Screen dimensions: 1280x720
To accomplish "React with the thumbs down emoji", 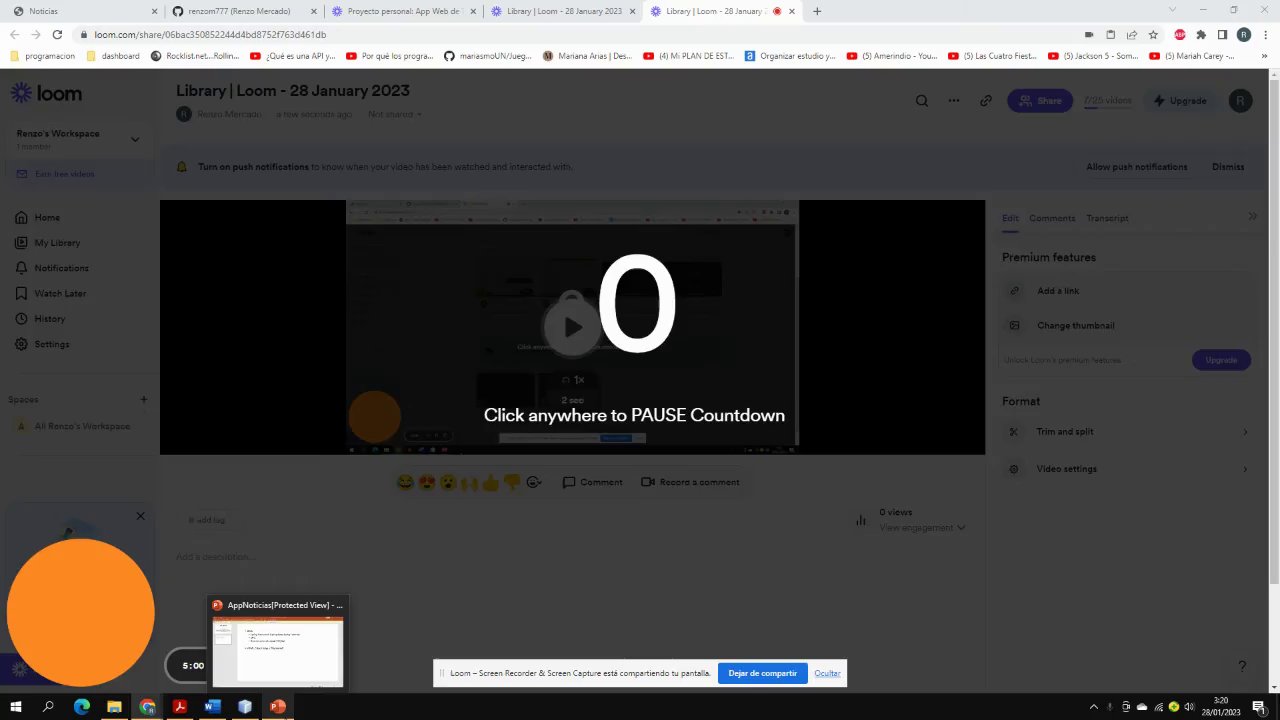I will click(x=512, y=482).
